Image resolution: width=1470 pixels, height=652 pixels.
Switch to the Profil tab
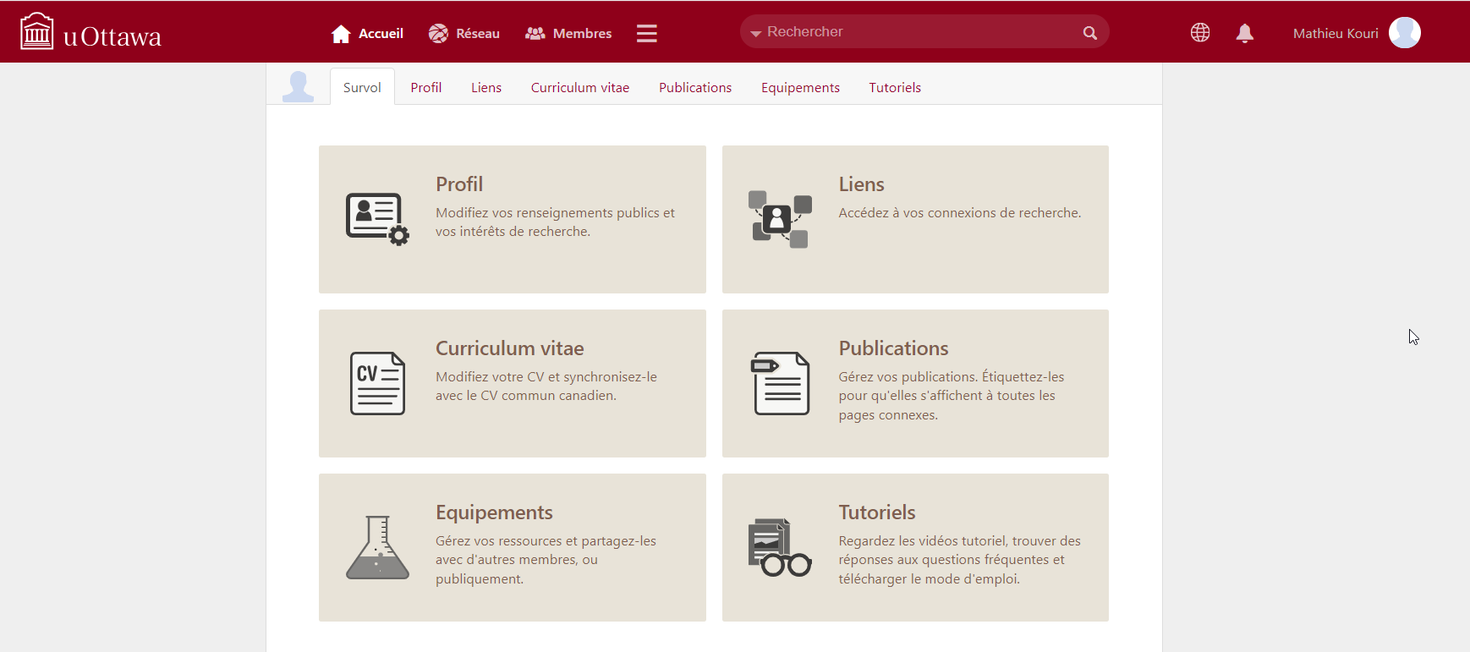[x=426, y=87]
